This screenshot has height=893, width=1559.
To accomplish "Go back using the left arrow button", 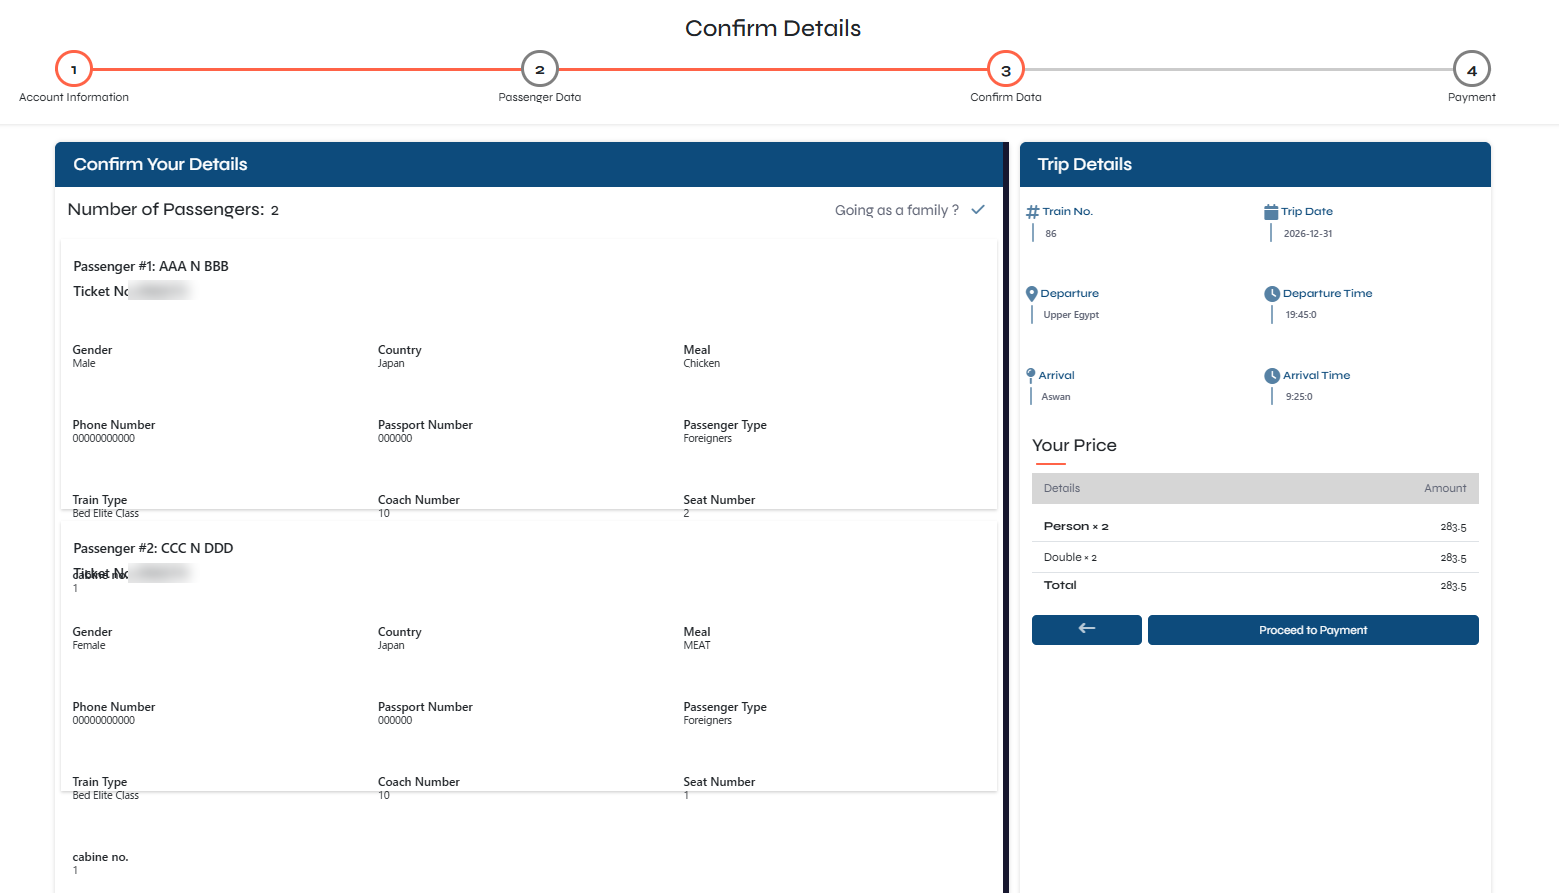I will click(1087, 630).
